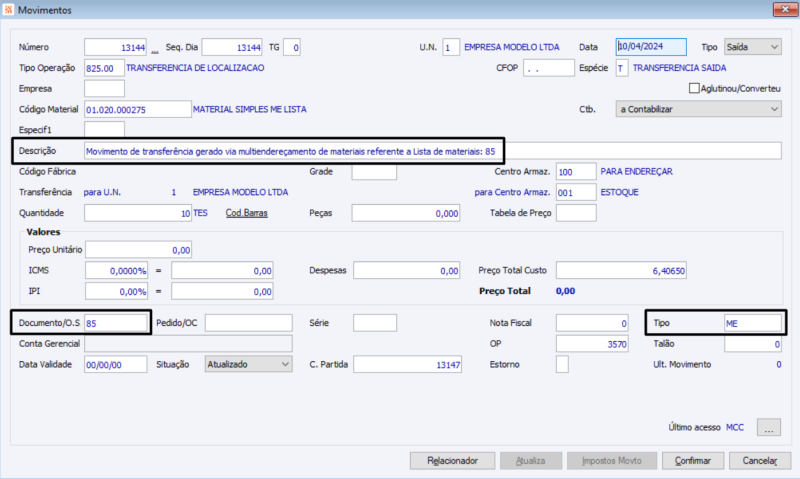Click the Atualiza button
The image size is (800, 479).
coord(531,461)
